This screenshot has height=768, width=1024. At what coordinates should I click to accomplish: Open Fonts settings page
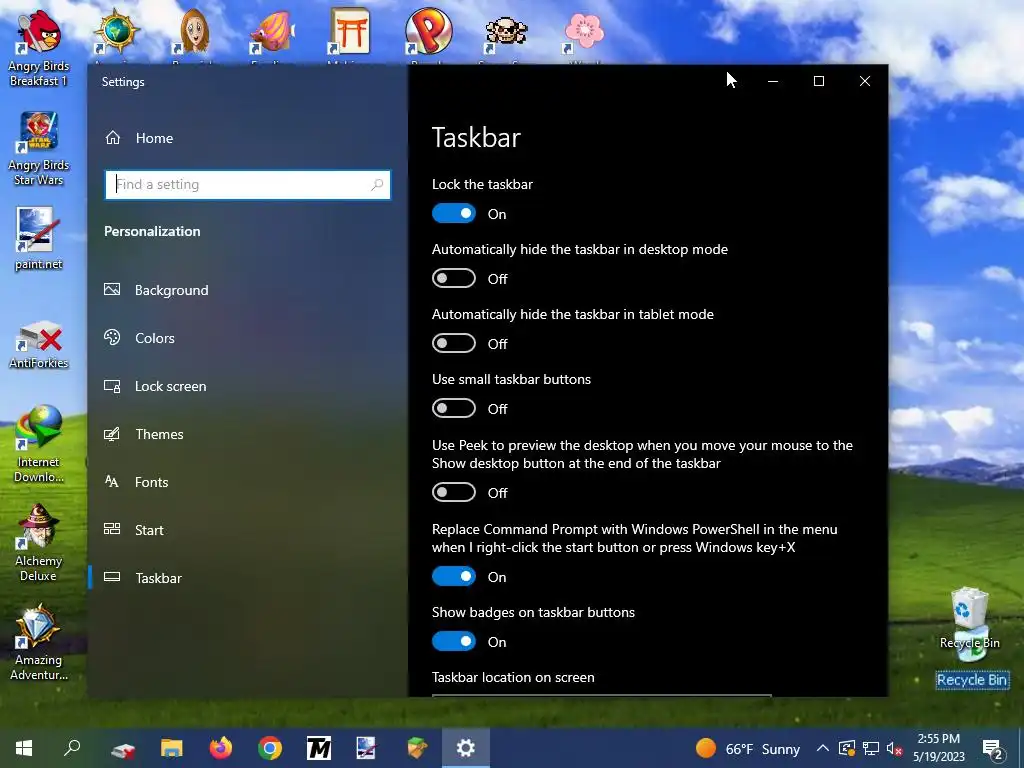click(x=248, y=482)
